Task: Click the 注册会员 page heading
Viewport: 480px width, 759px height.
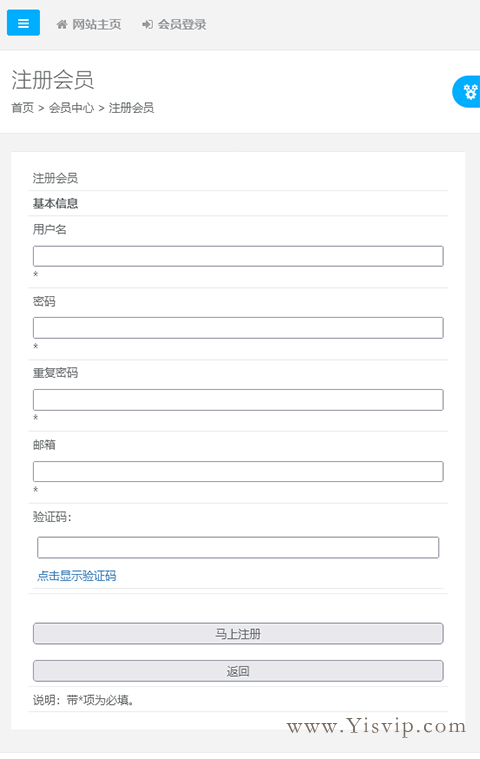Action: pyautogui.click(x=52, y=79)
